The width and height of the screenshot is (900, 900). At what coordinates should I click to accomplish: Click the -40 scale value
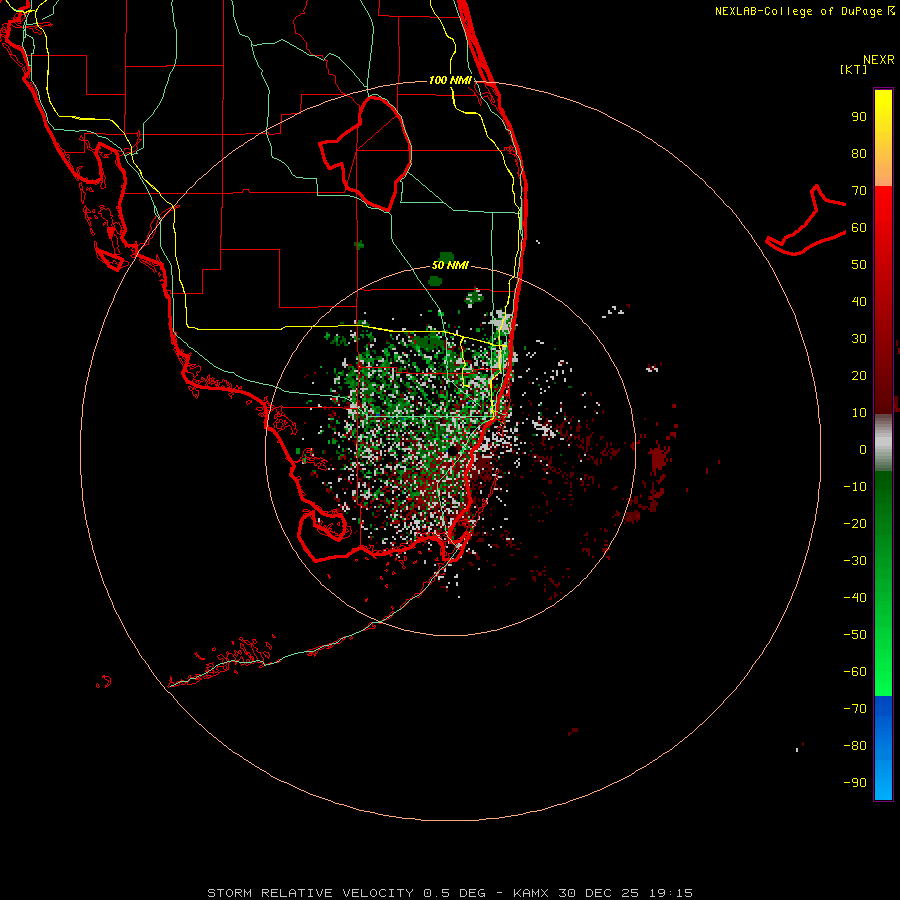click(x=855, y=598)
